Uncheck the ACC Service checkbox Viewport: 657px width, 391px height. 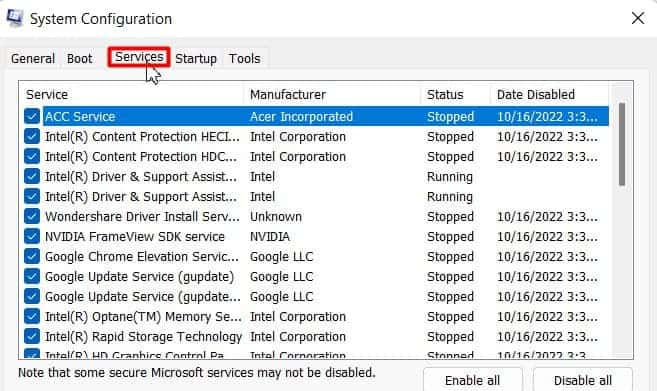[32, 116]
